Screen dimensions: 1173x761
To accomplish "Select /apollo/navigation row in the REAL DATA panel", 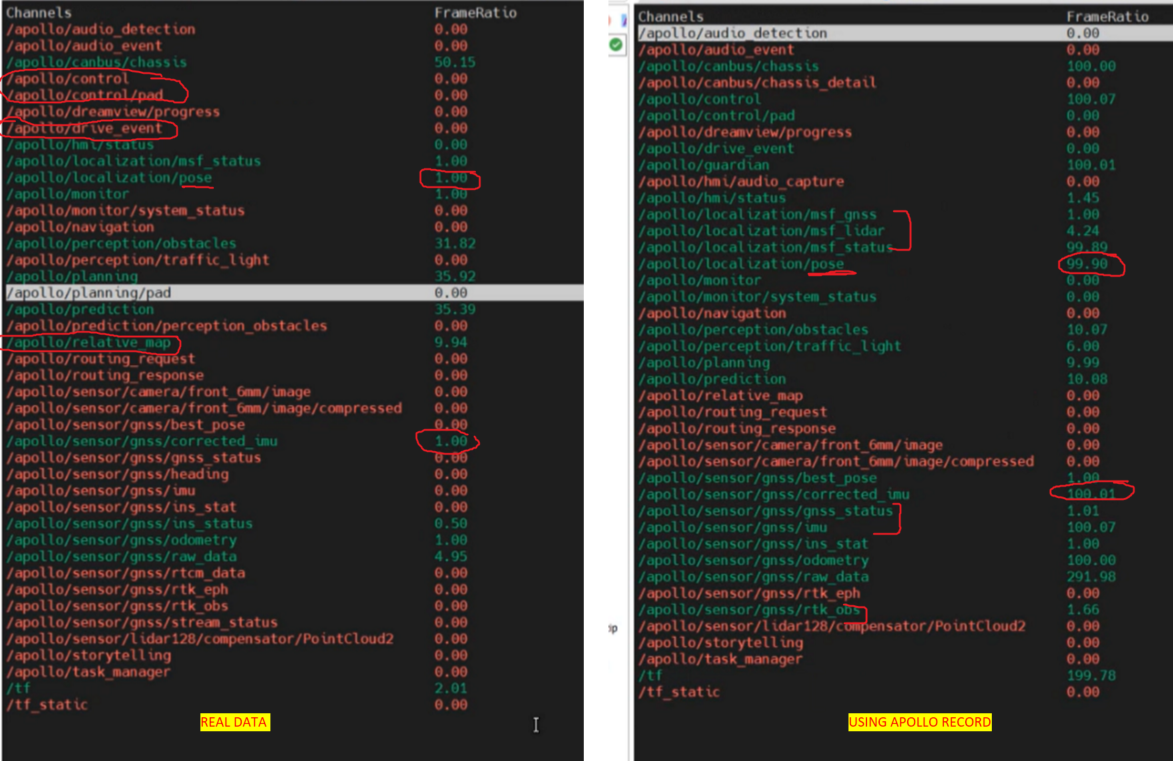I will 80,227.
